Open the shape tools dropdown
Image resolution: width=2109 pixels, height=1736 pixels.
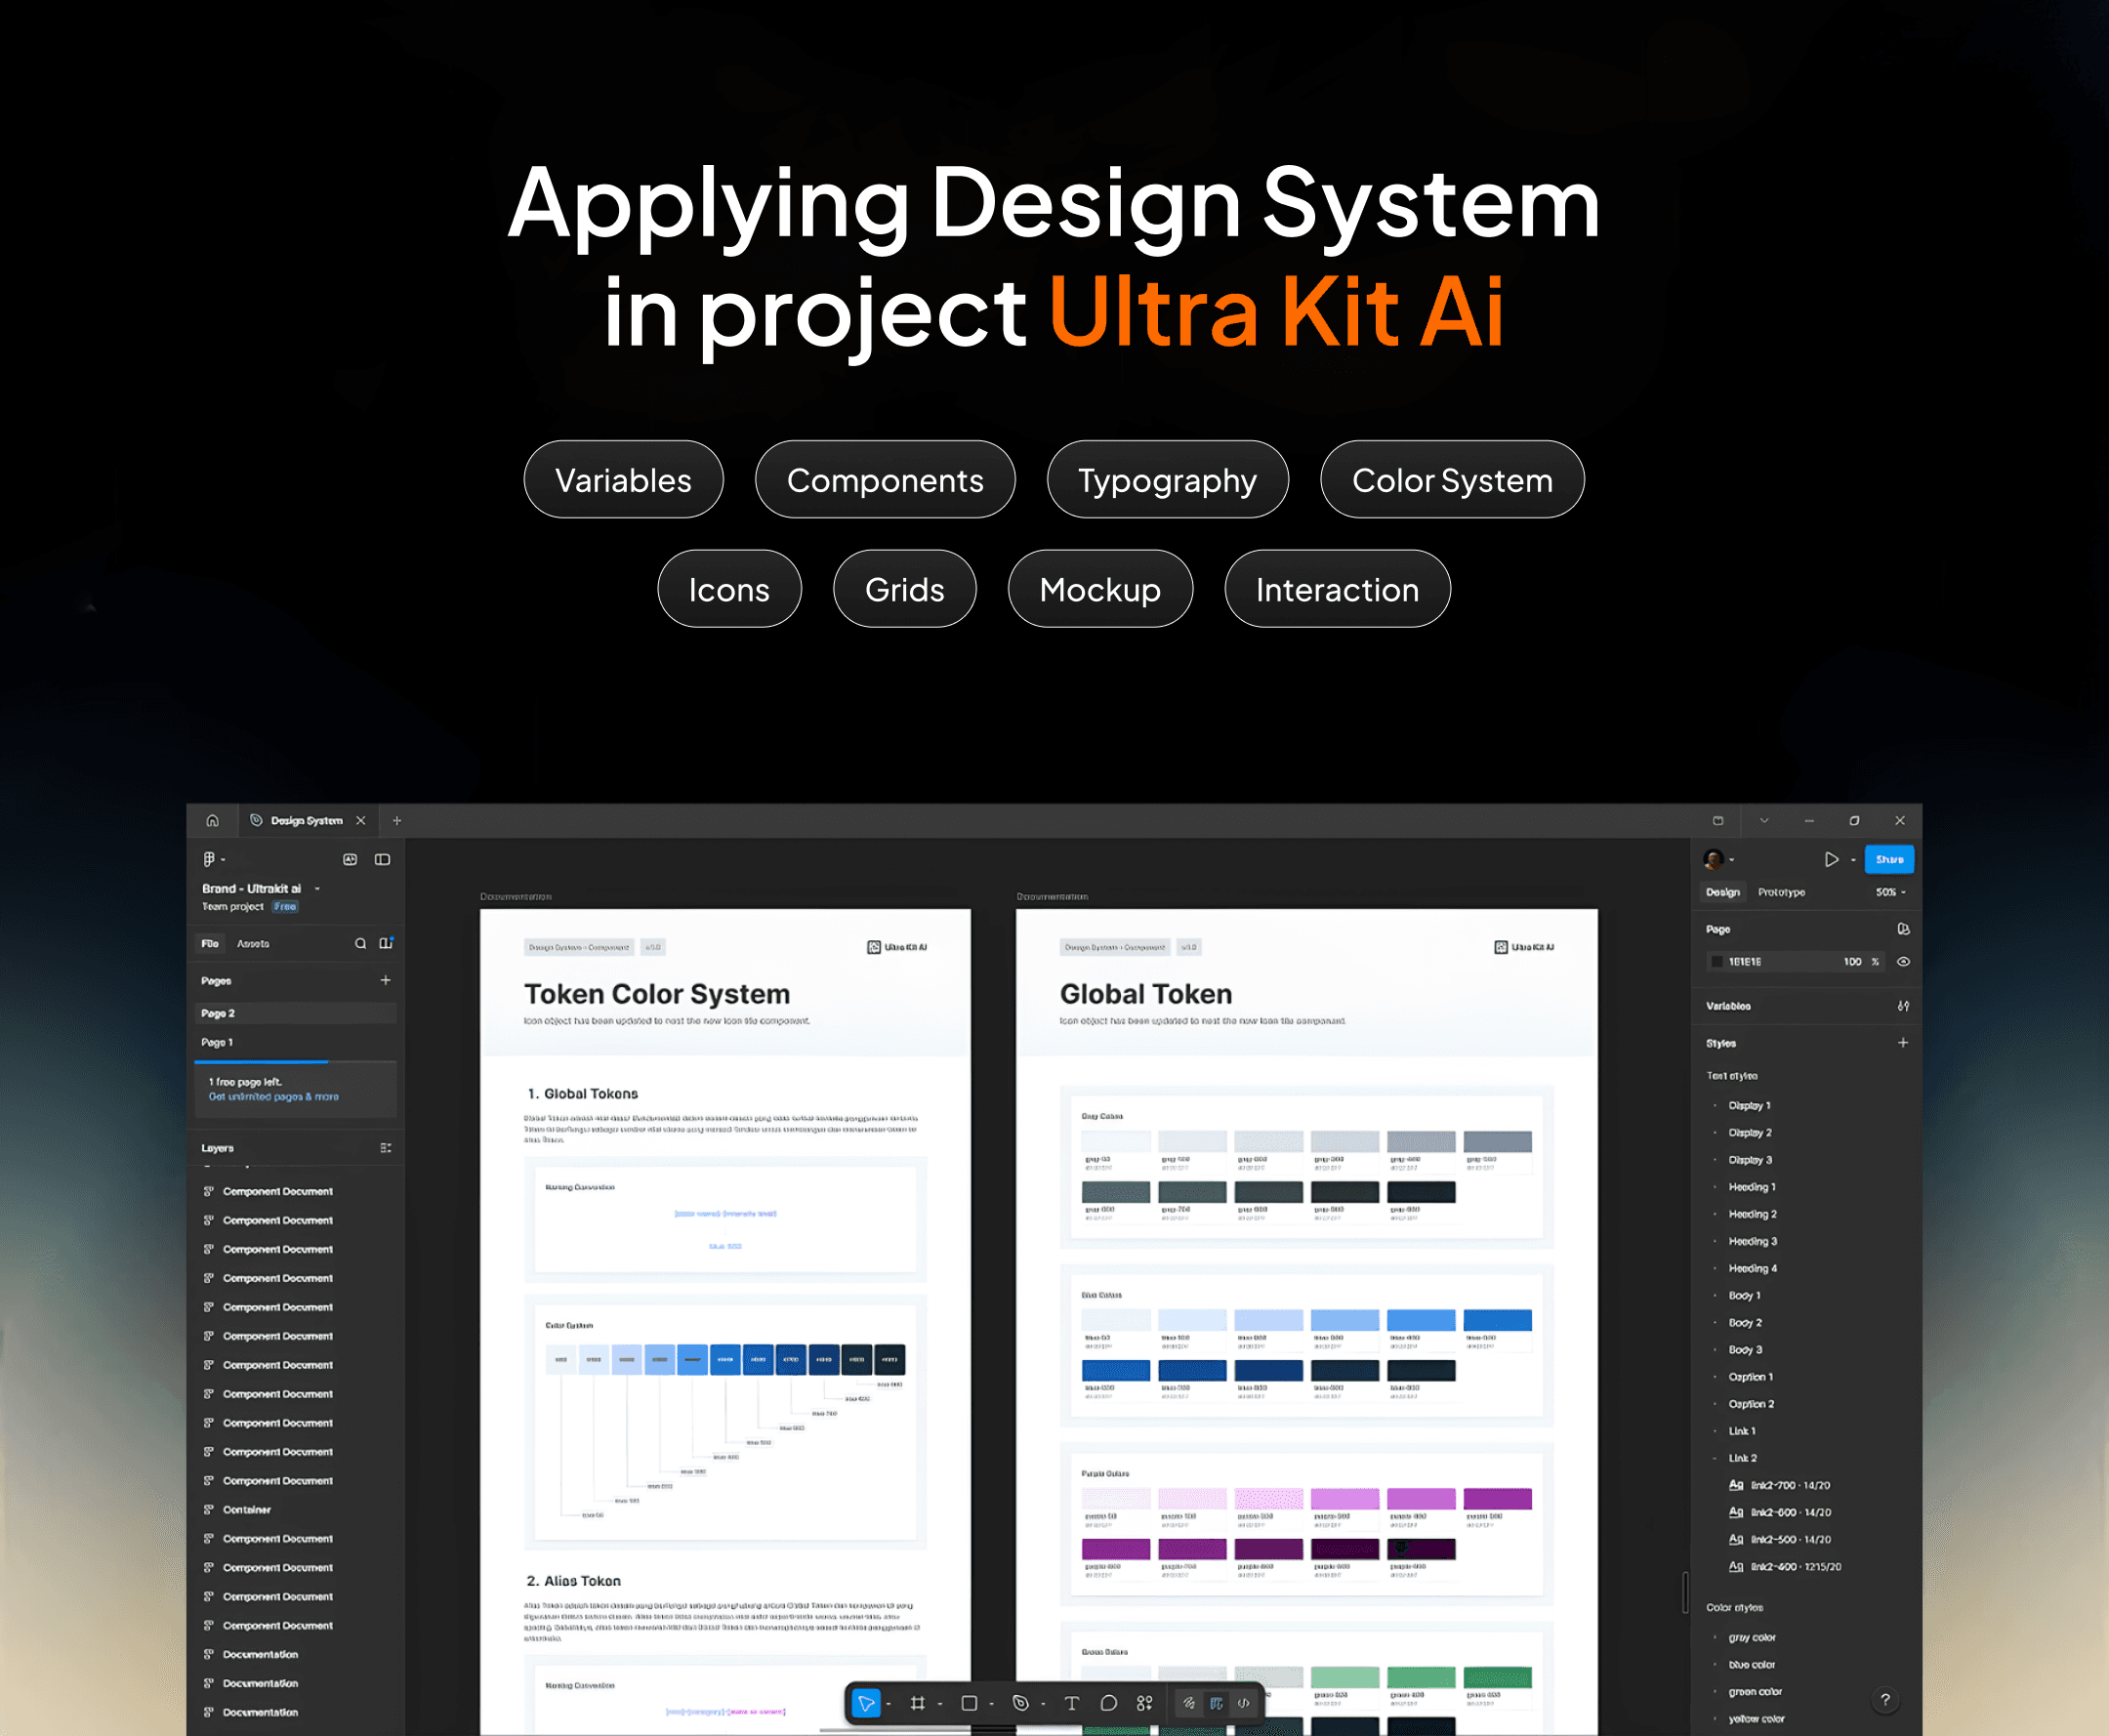991,1703
